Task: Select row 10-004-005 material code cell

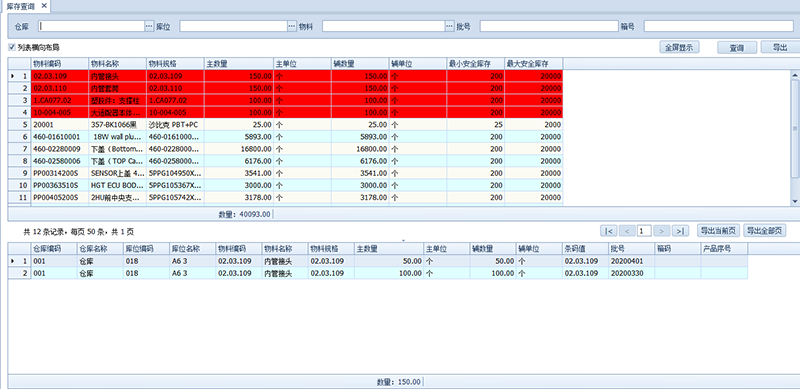Action: [60, 112]
